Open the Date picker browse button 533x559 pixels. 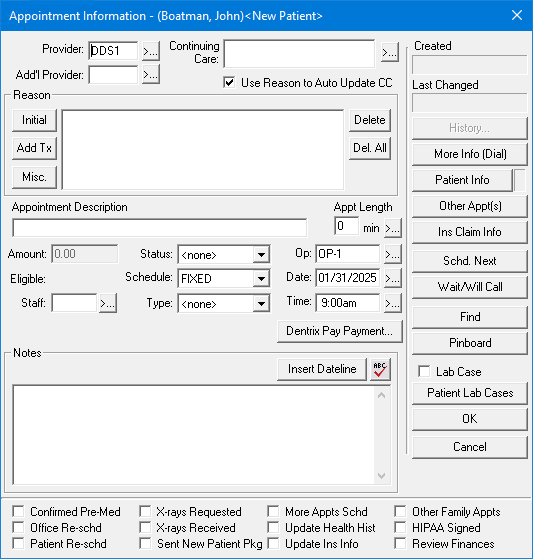coord(393,278)
